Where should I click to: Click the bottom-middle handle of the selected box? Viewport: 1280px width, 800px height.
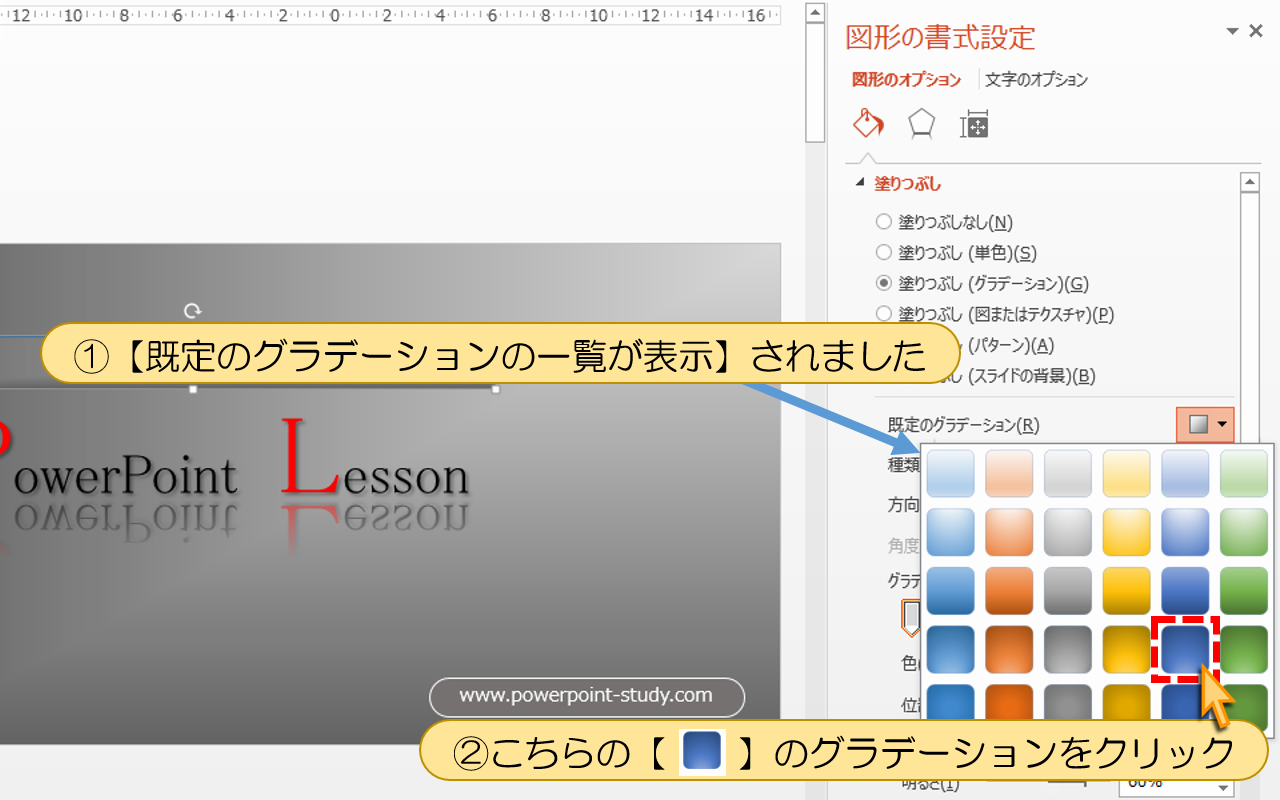[x=193, y=389]
